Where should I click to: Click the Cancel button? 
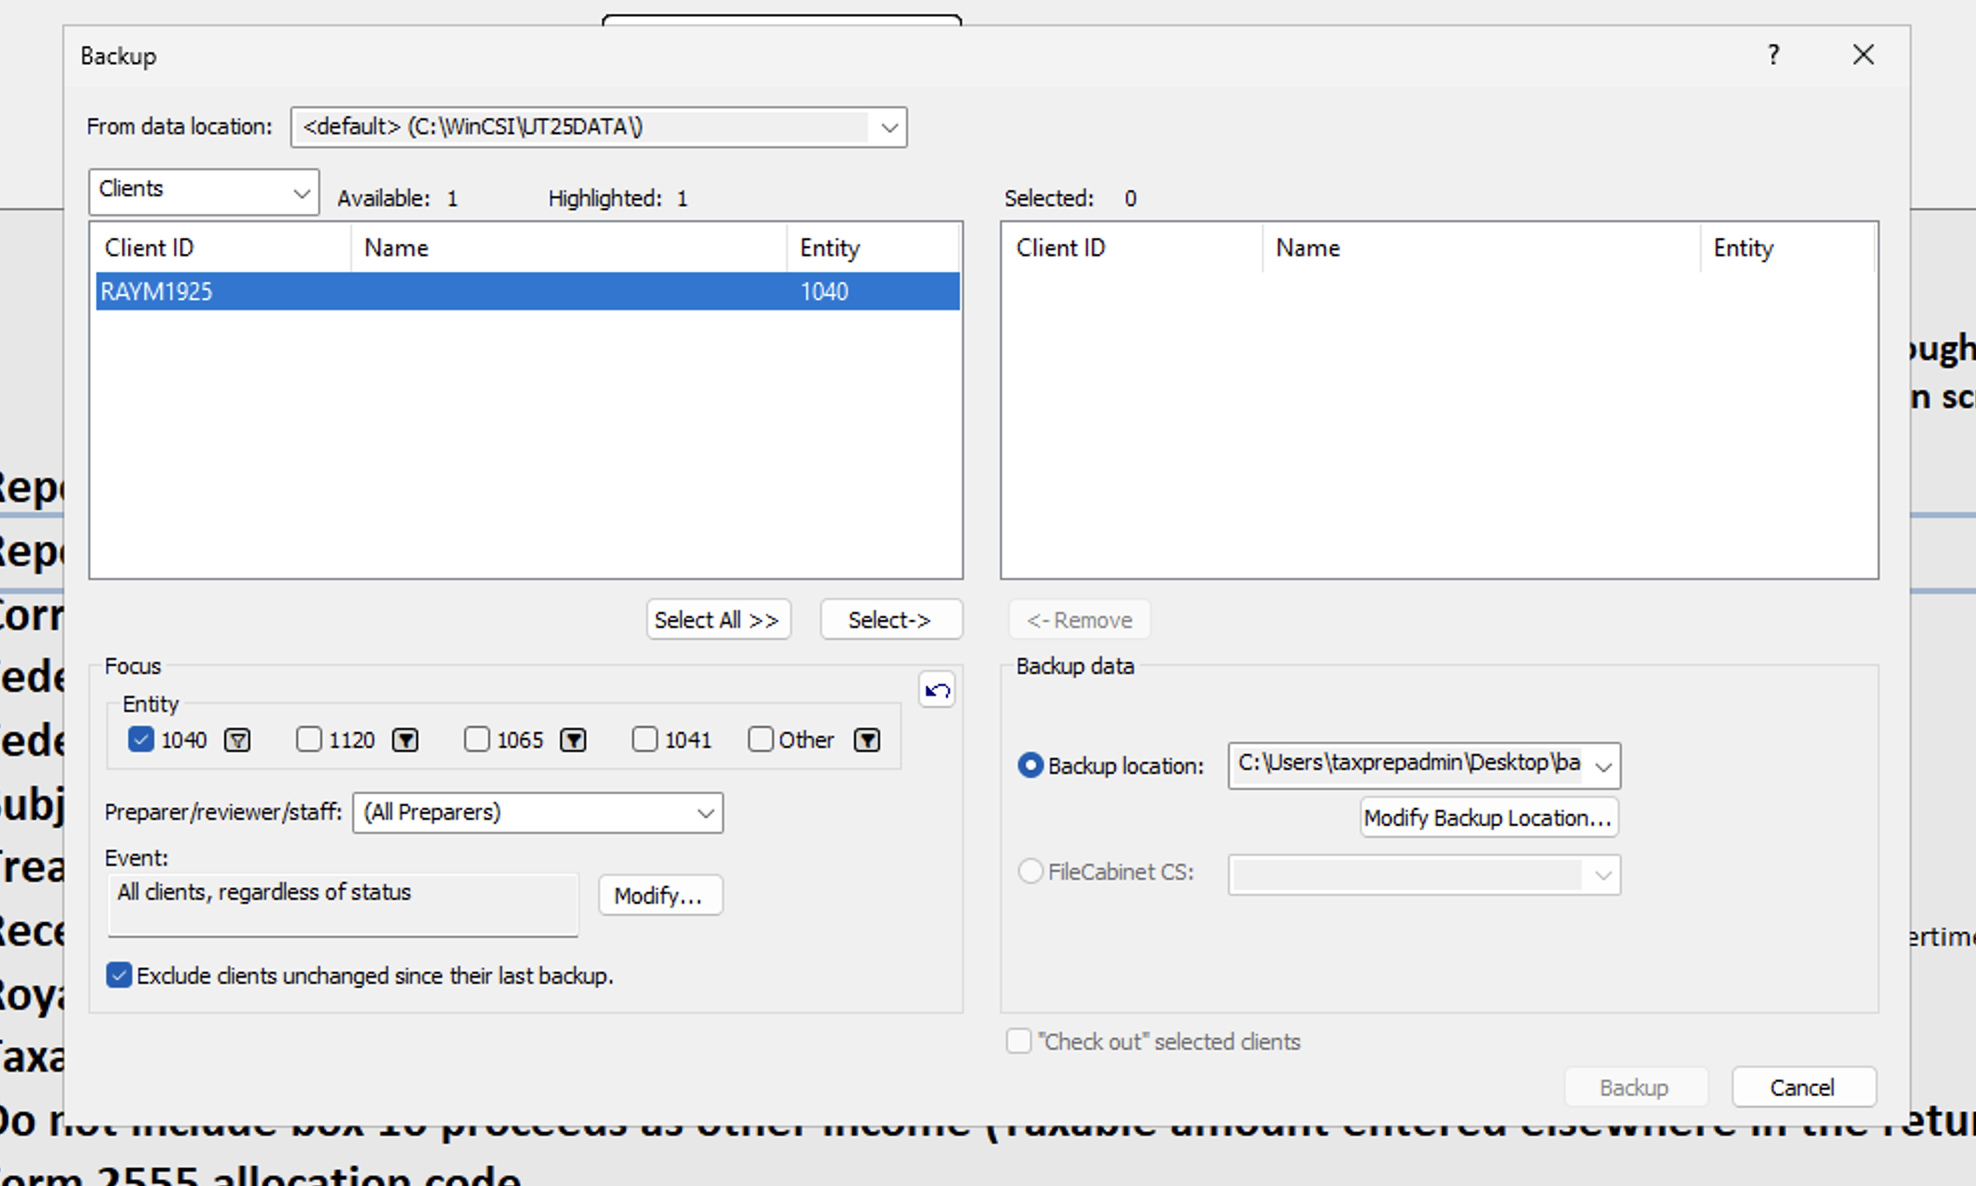coord(1803,1087)
